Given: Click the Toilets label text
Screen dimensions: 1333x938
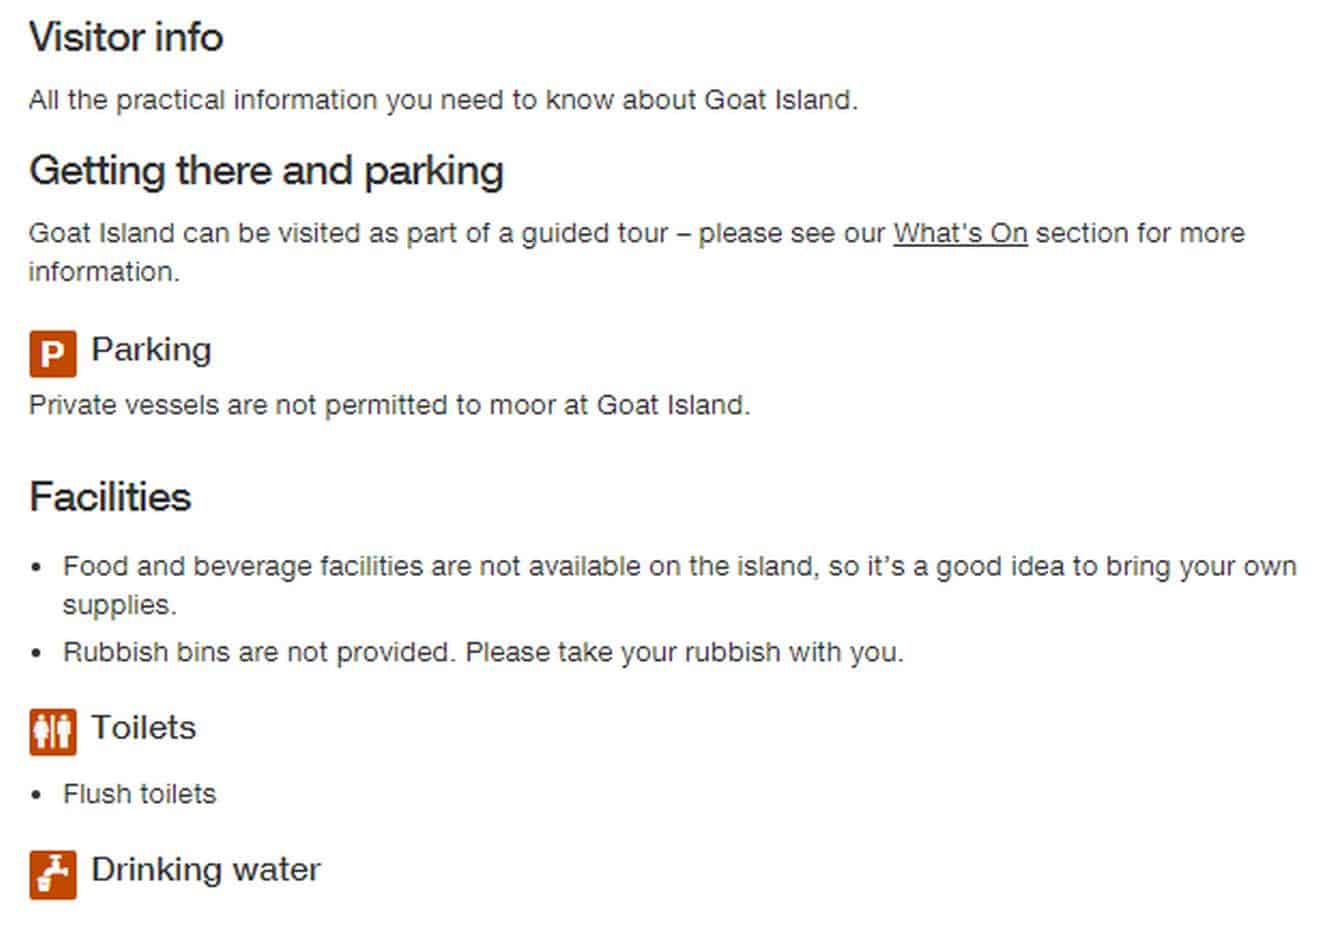Looking at the screenshot, I should pyautogui.click(x=143, y=727).
